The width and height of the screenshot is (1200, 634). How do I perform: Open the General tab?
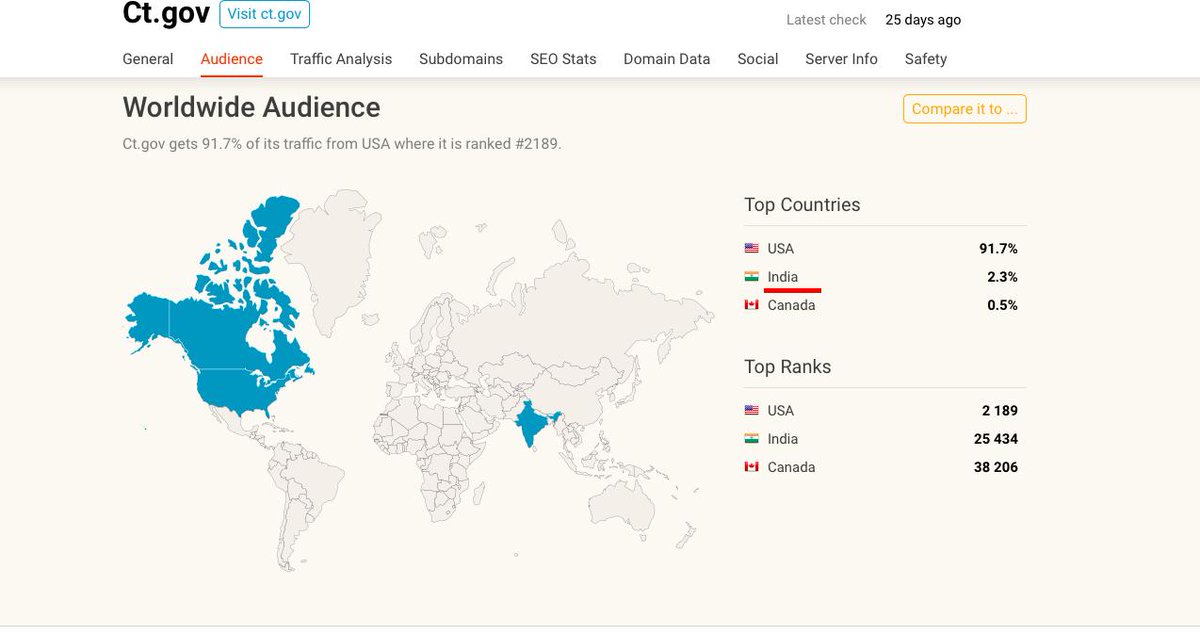click(x=148, y=59)
